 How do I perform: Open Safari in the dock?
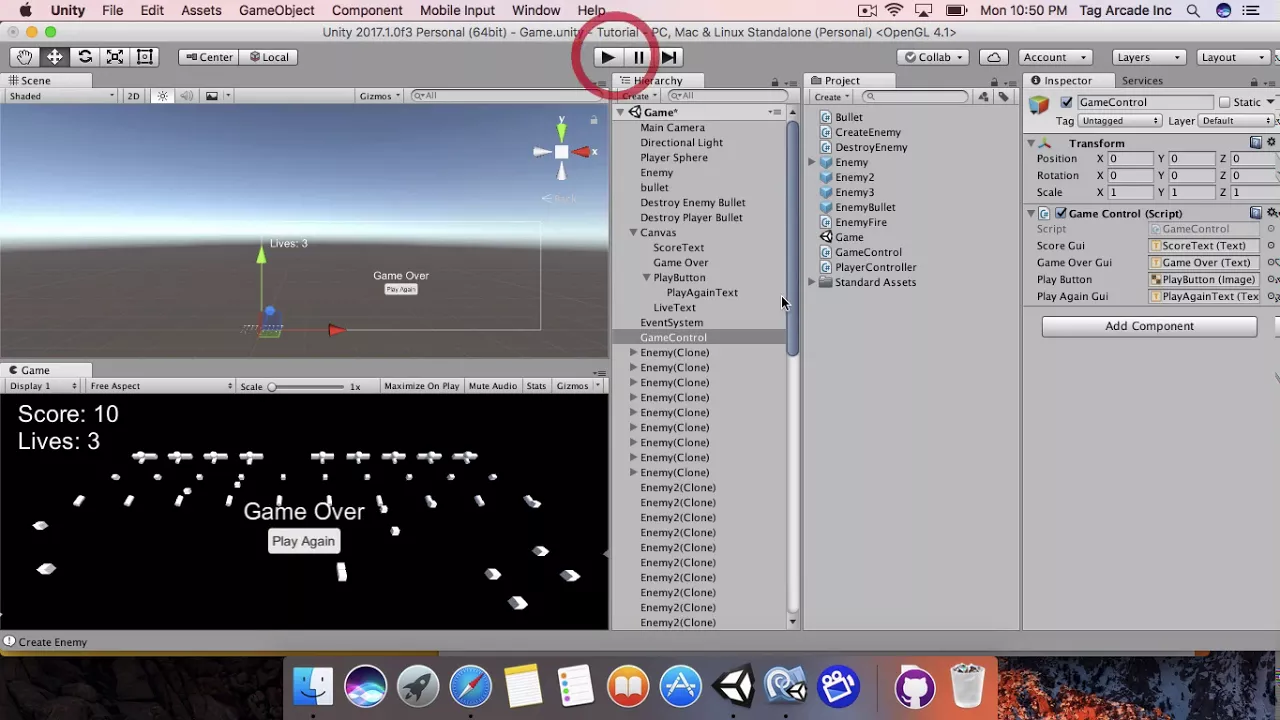click(470, 687)
